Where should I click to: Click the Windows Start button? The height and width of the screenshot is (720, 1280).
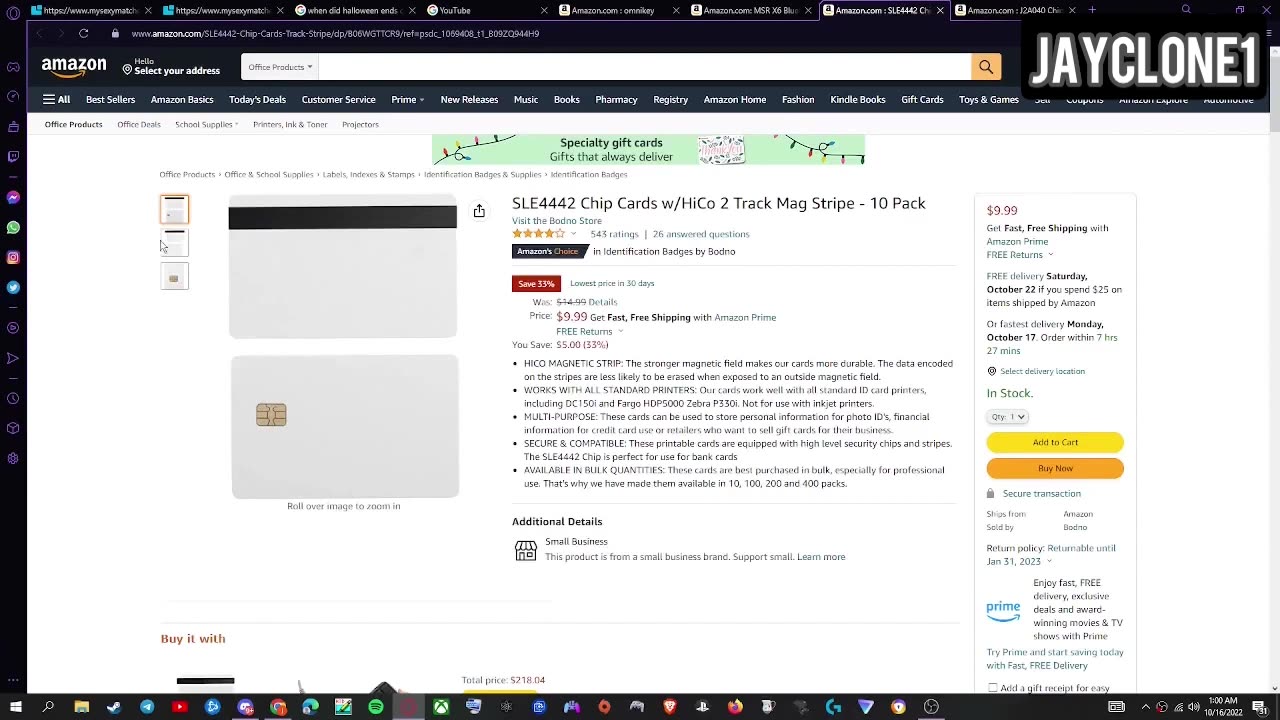click(15, 707)
